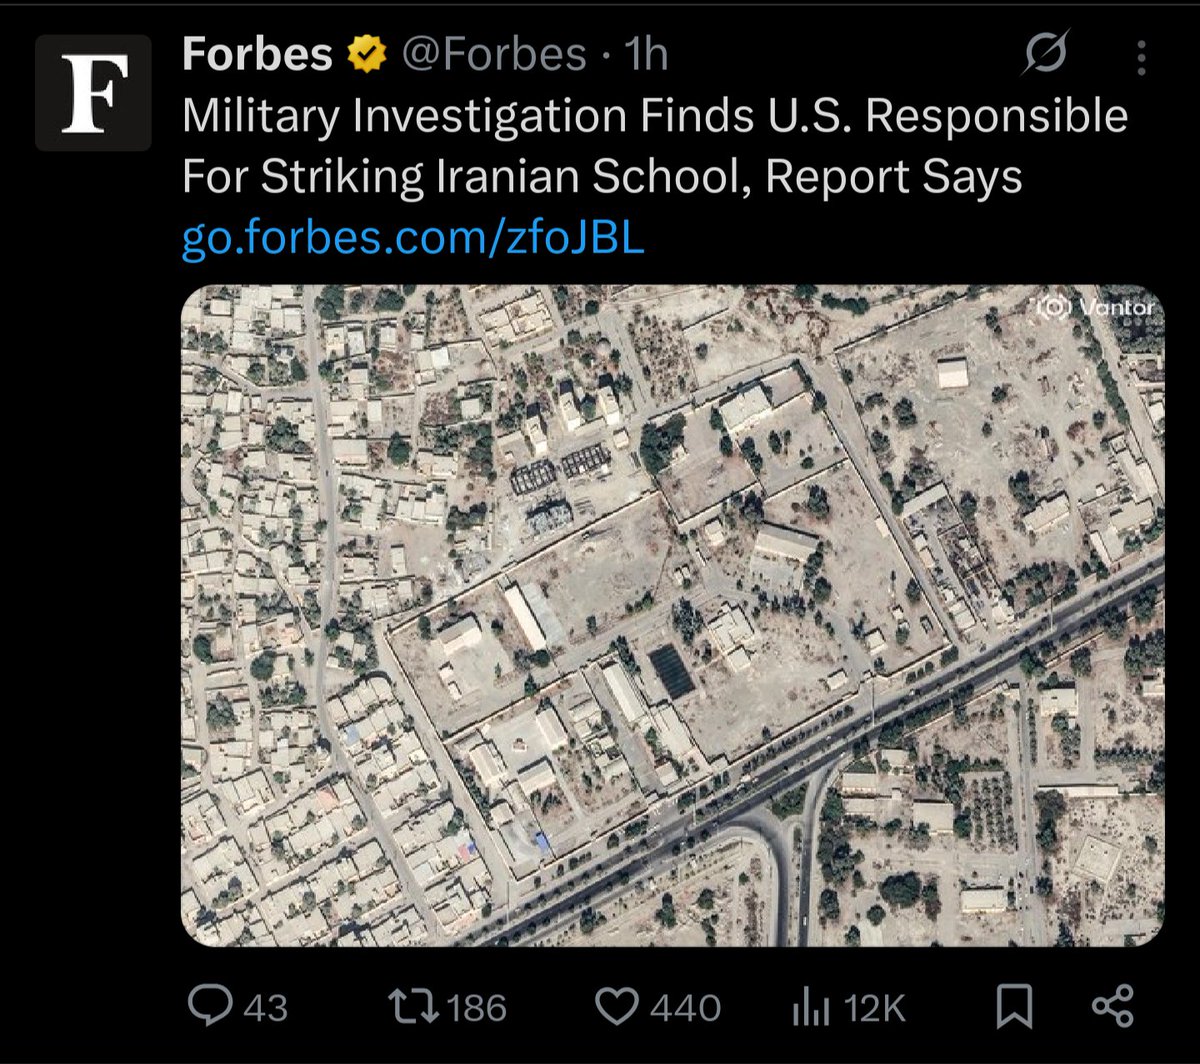Image resolution: width=1200 pixels, height=1064 pixels.
Task: Click the Vantor camera credit icon
Action: [x=1053, y=307]
